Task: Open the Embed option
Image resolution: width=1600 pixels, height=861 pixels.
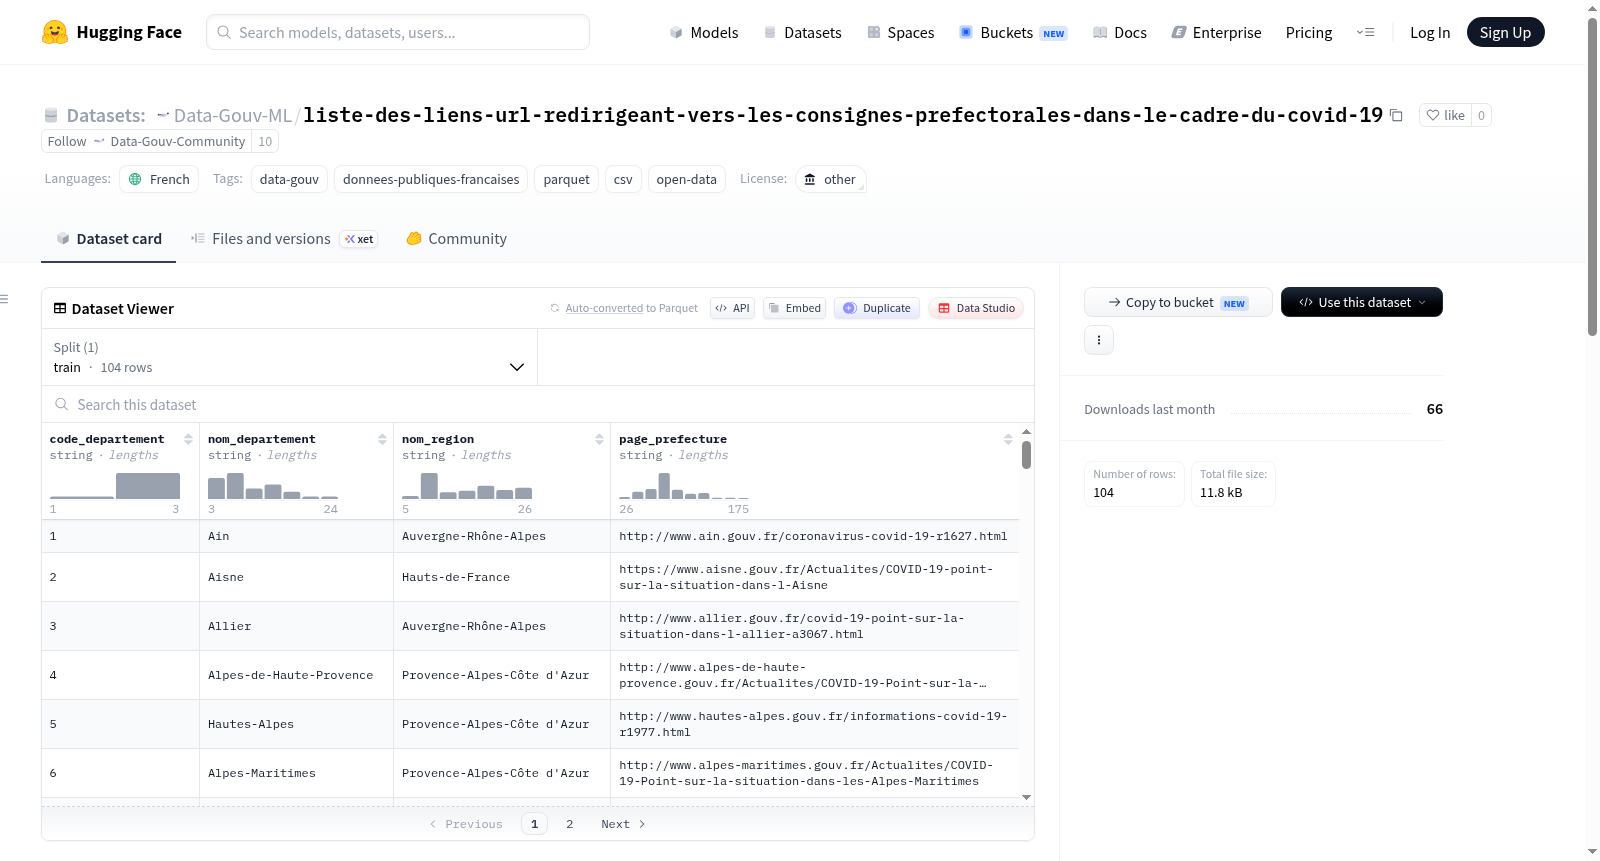Action: point(794,308)
